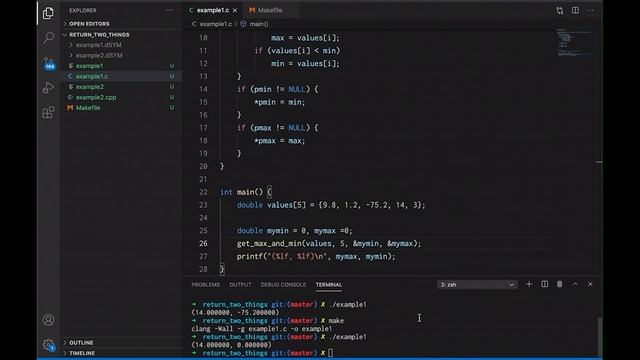Click main() in the breadcrumb
Viewport: 640px width, 360px height.
click(x=259, y=24)
